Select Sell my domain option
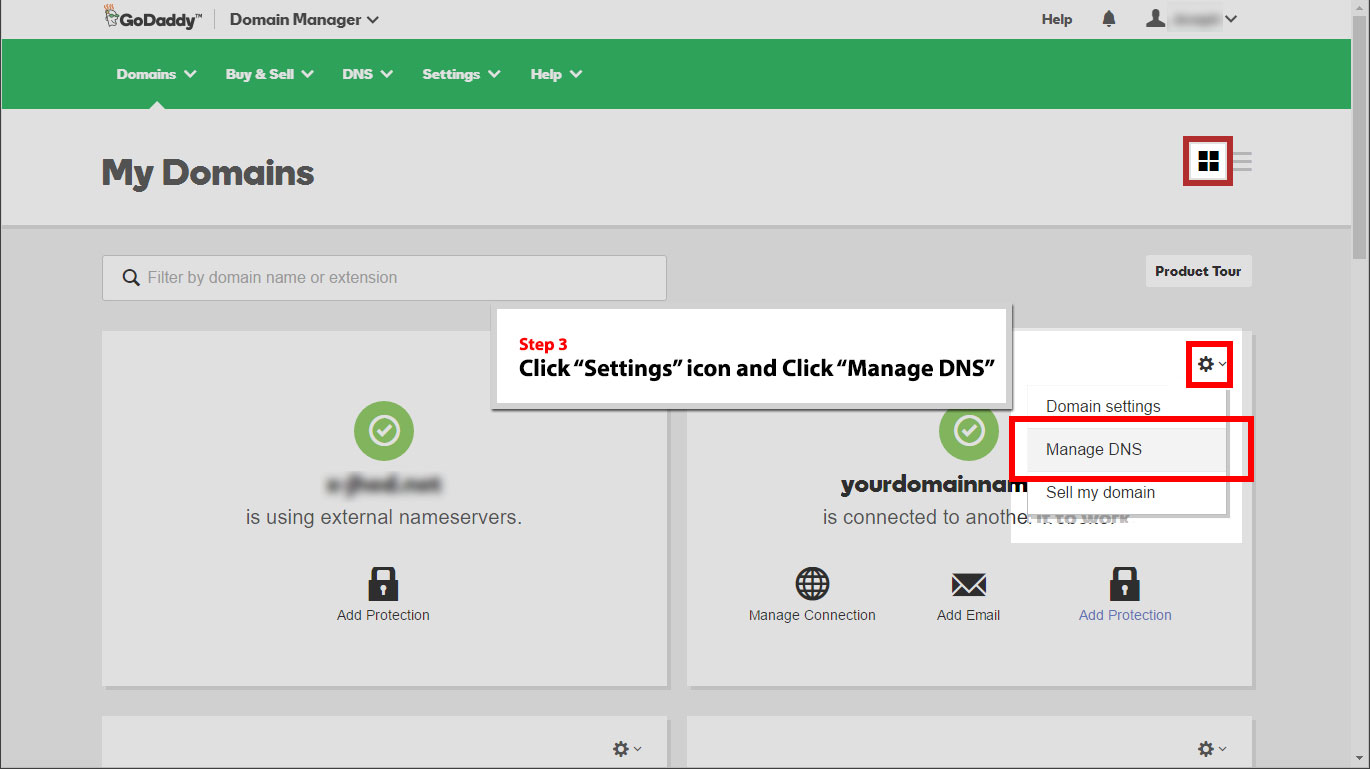The width and height of the screenshot is (1370, 769). [1100, 492]
